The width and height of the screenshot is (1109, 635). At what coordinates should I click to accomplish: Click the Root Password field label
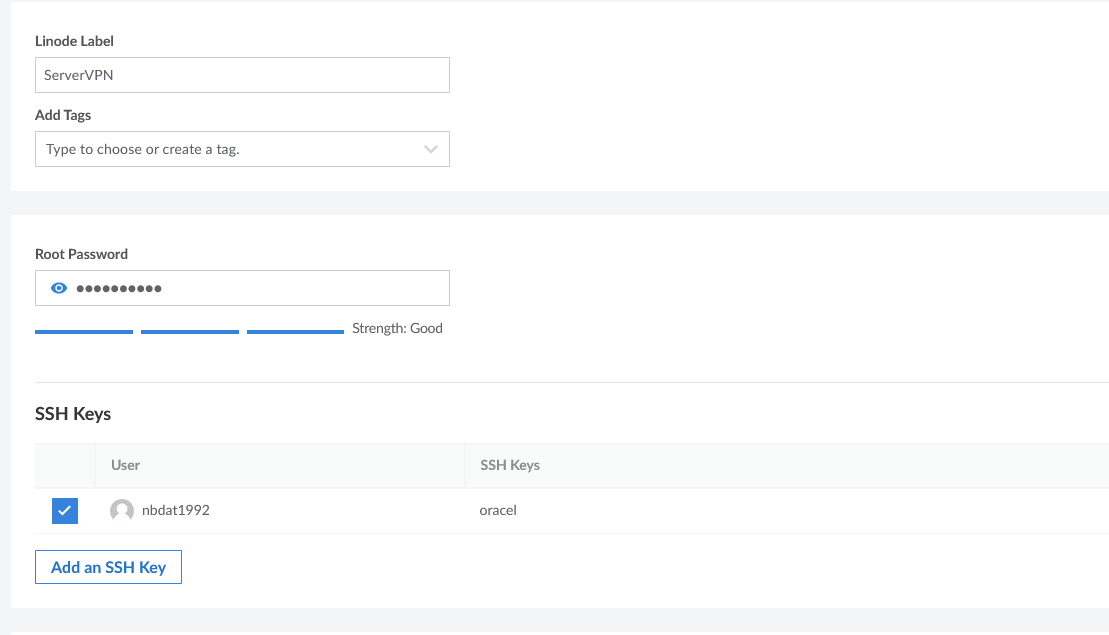pos(81,254)
